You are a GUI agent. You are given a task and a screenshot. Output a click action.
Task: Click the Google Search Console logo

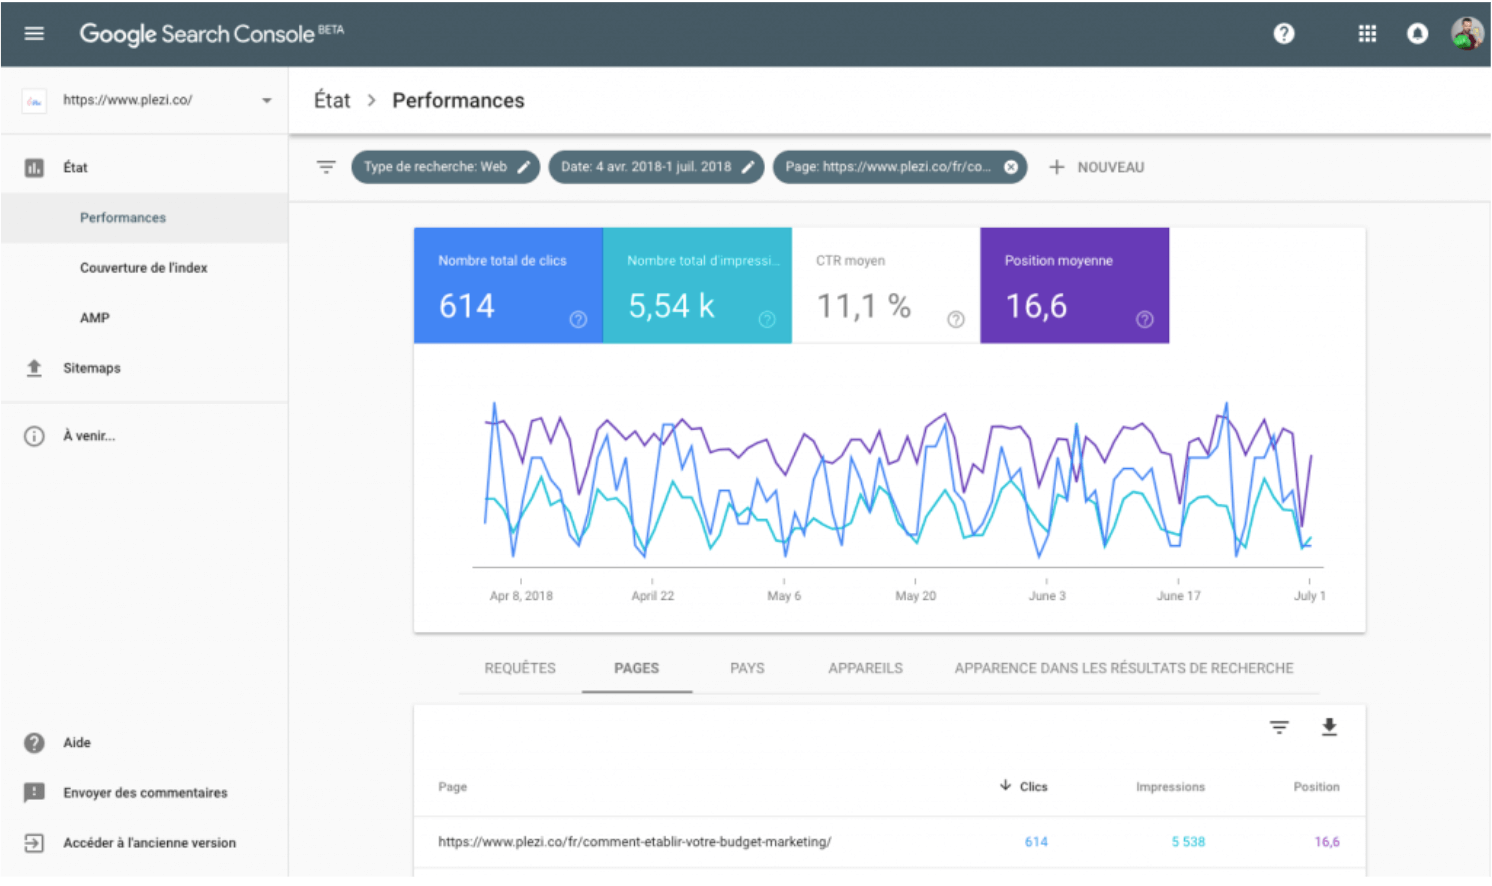pos(211,34)
